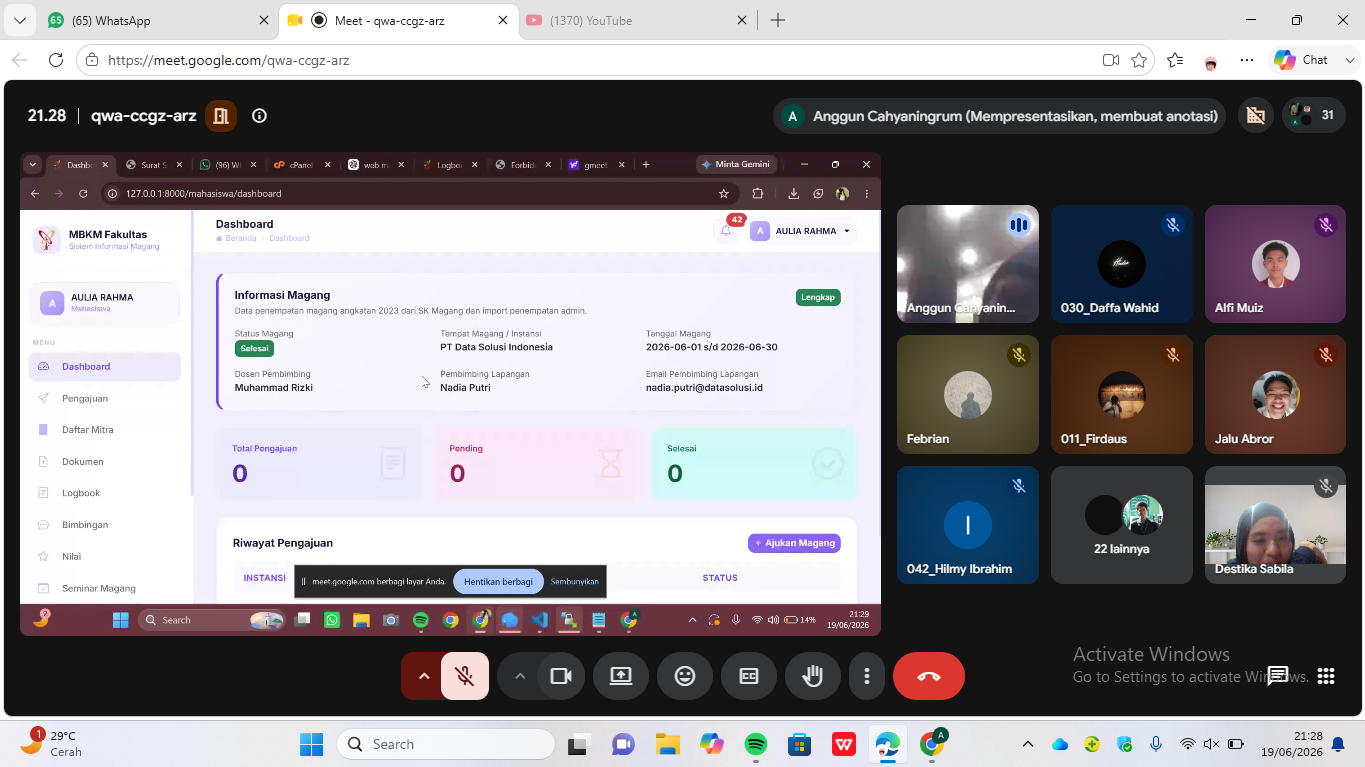Unmute the microphone in the Meet call
Image resolution: width=1365 pixels, height=767 pixels.
click(x=465, y=676)
